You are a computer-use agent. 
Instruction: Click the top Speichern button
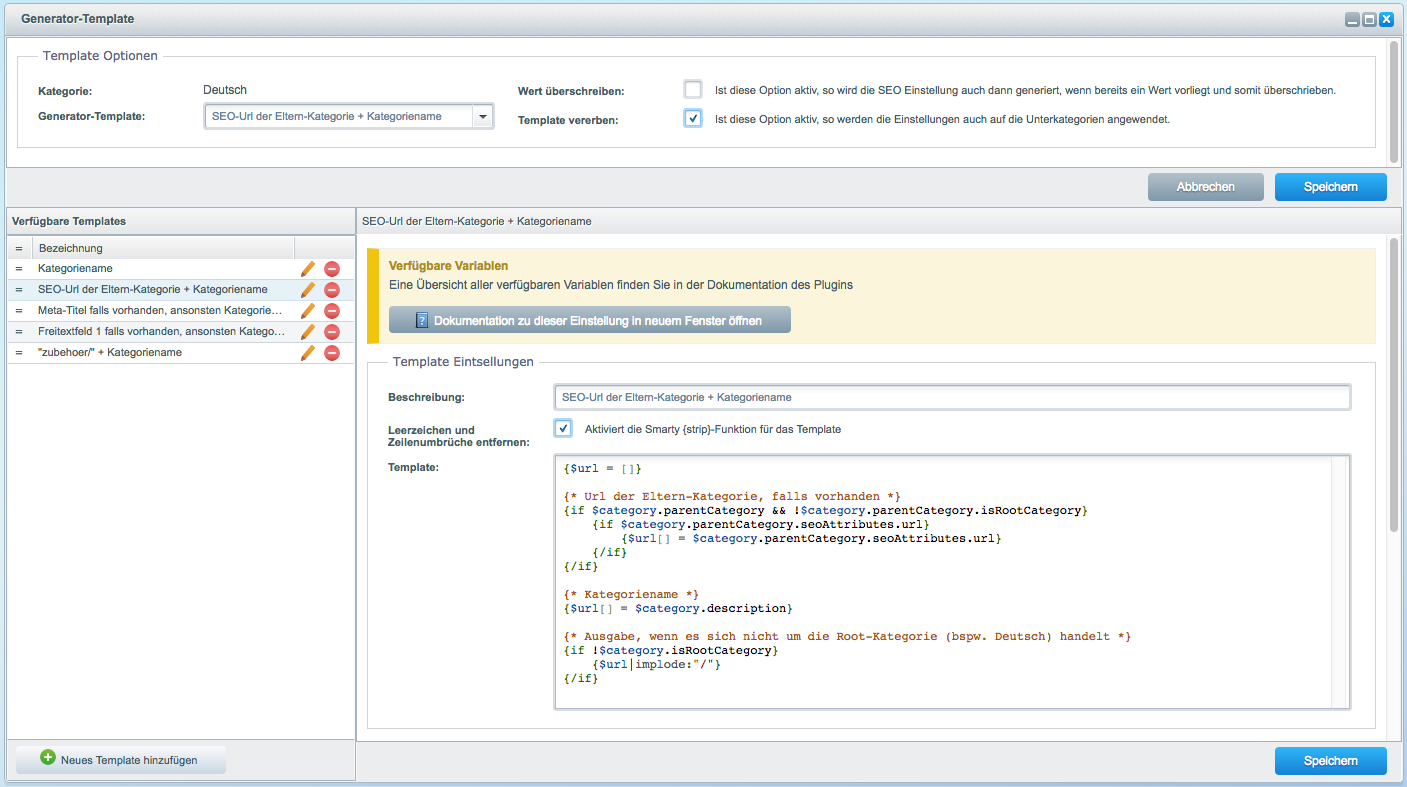pos(1330,187)
